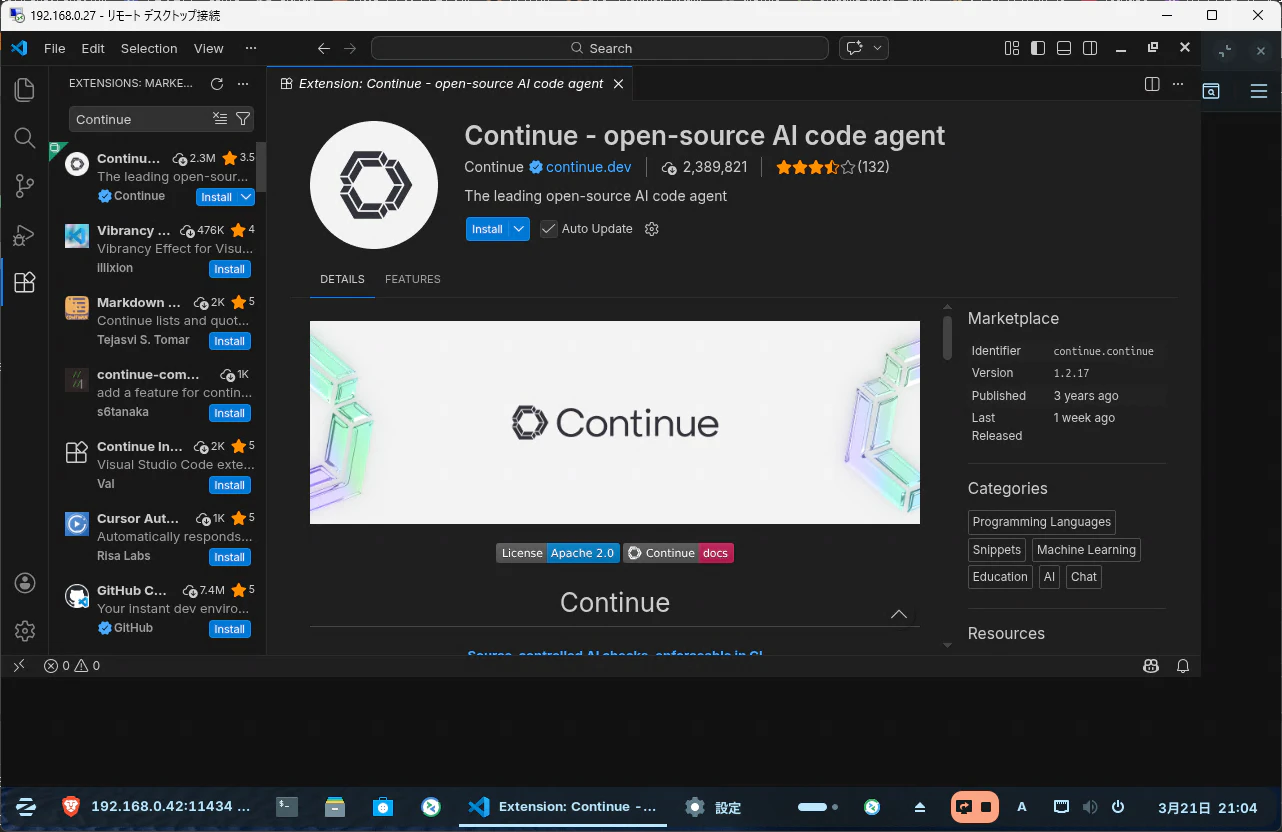Open Install dropdown arrow for Continue in list
Screen dimensions: 1282x832
click(247, 197)
